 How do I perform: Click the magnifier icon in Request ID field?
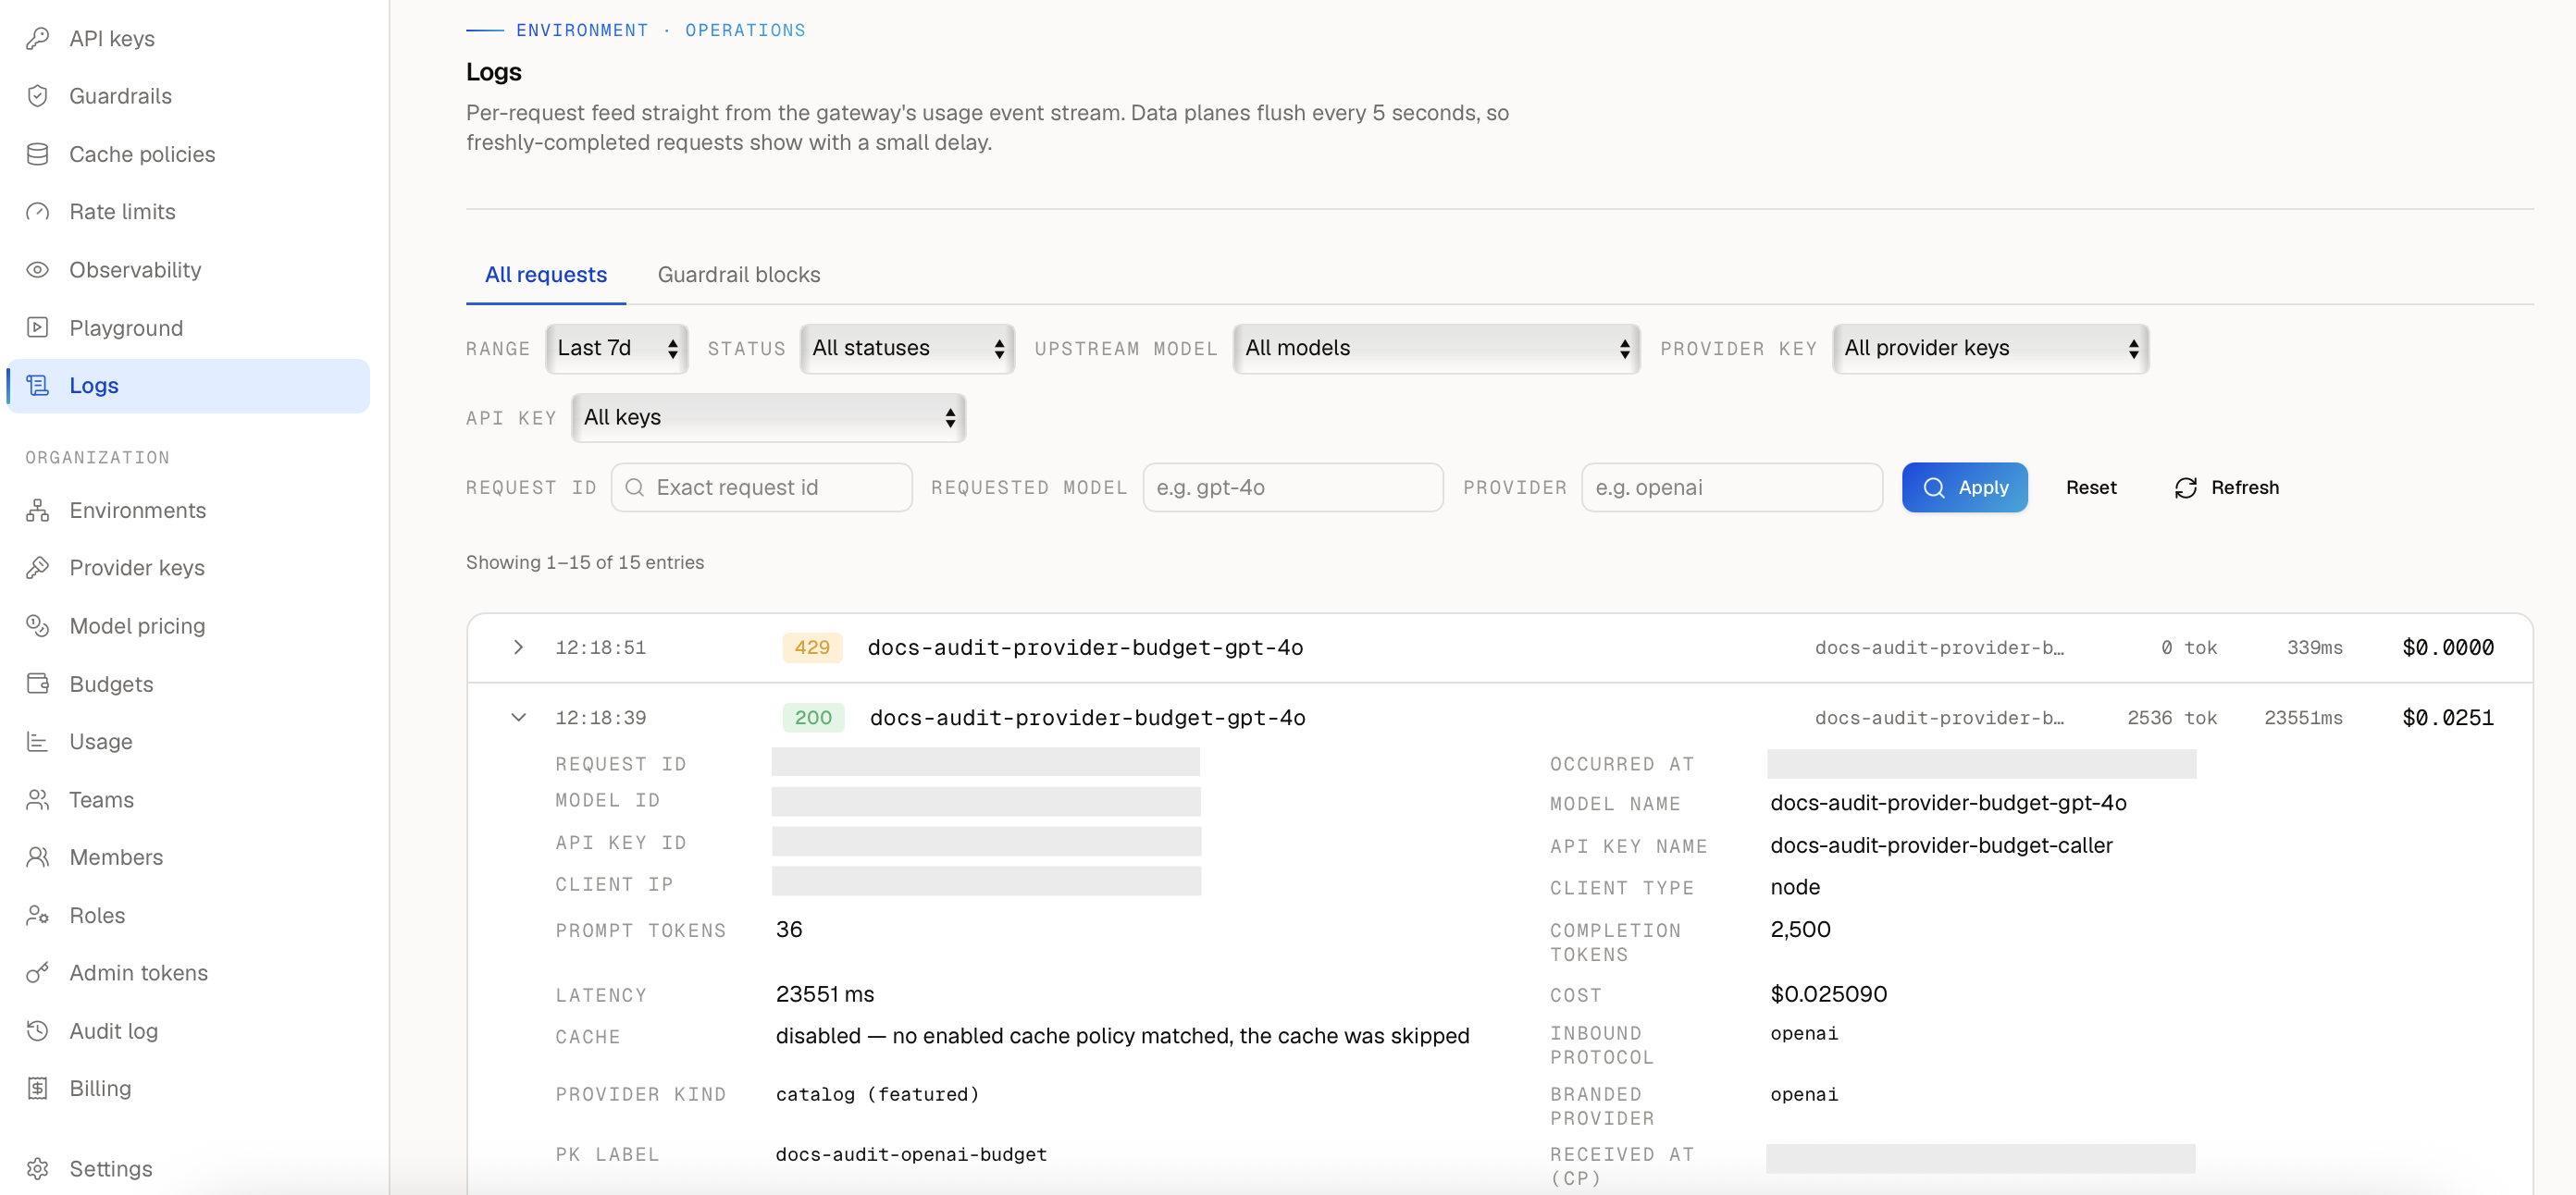[x=634, y=487]
